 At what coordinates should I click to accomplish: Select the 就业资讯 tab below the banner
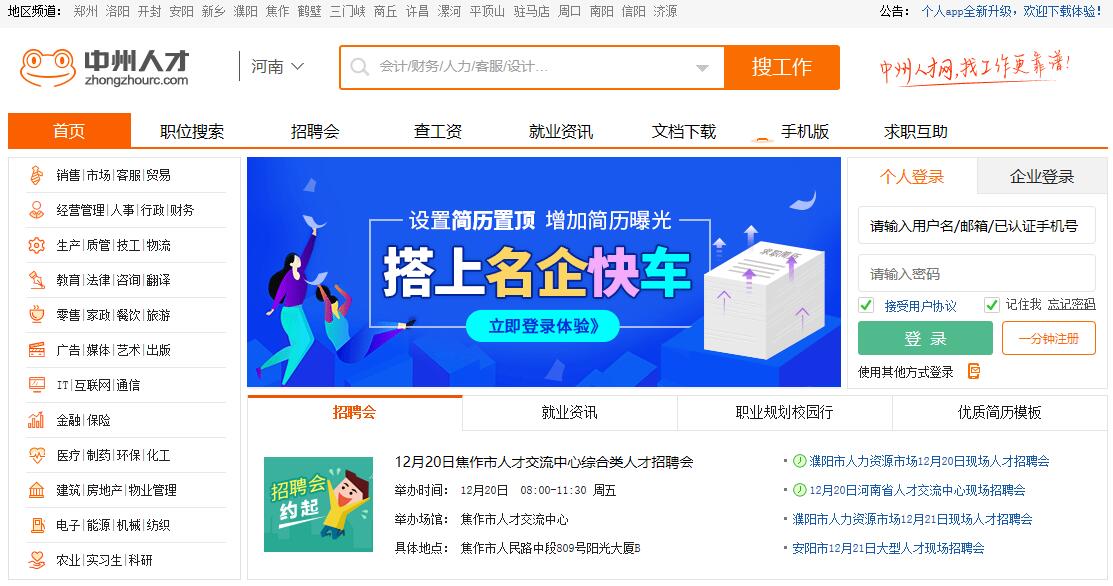tap(569, 412)
